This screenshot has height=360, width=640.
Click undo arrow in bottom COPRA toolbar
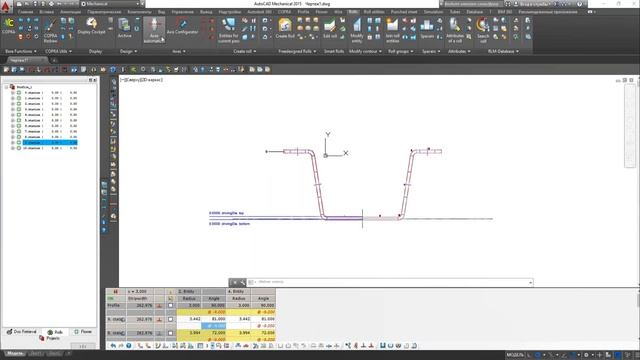click(113, 346)
